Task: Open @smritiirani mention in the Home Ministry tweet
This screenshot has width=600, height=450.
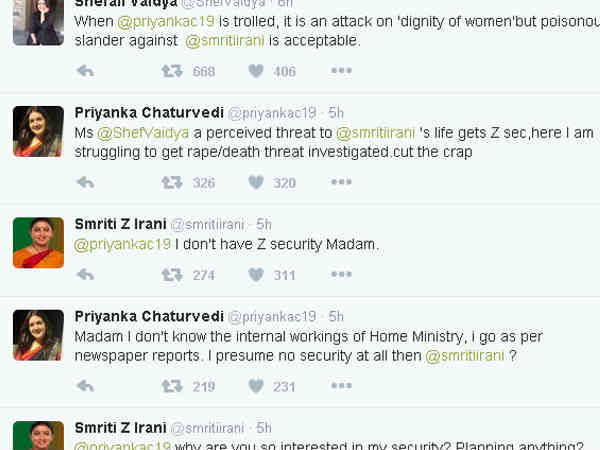Action: point(465,355)
